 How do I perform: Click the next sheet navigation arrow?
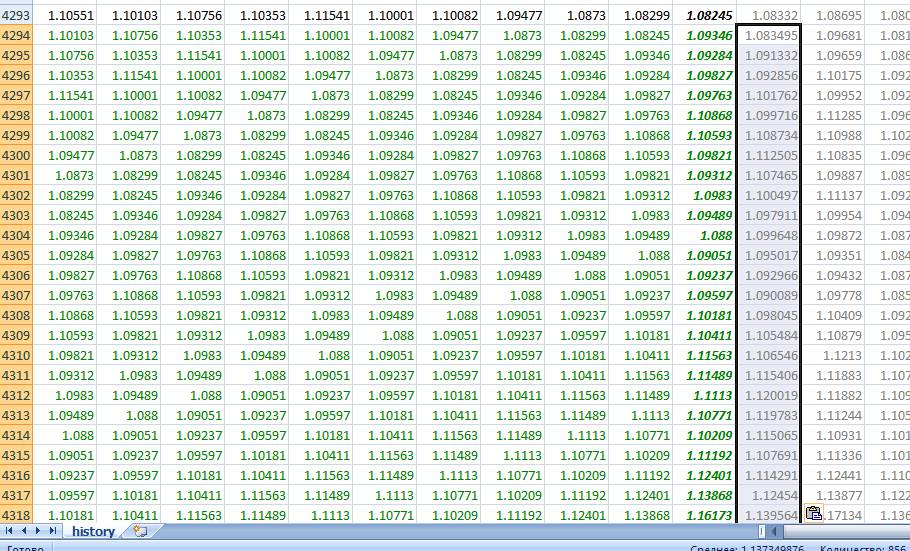[38, 531]
